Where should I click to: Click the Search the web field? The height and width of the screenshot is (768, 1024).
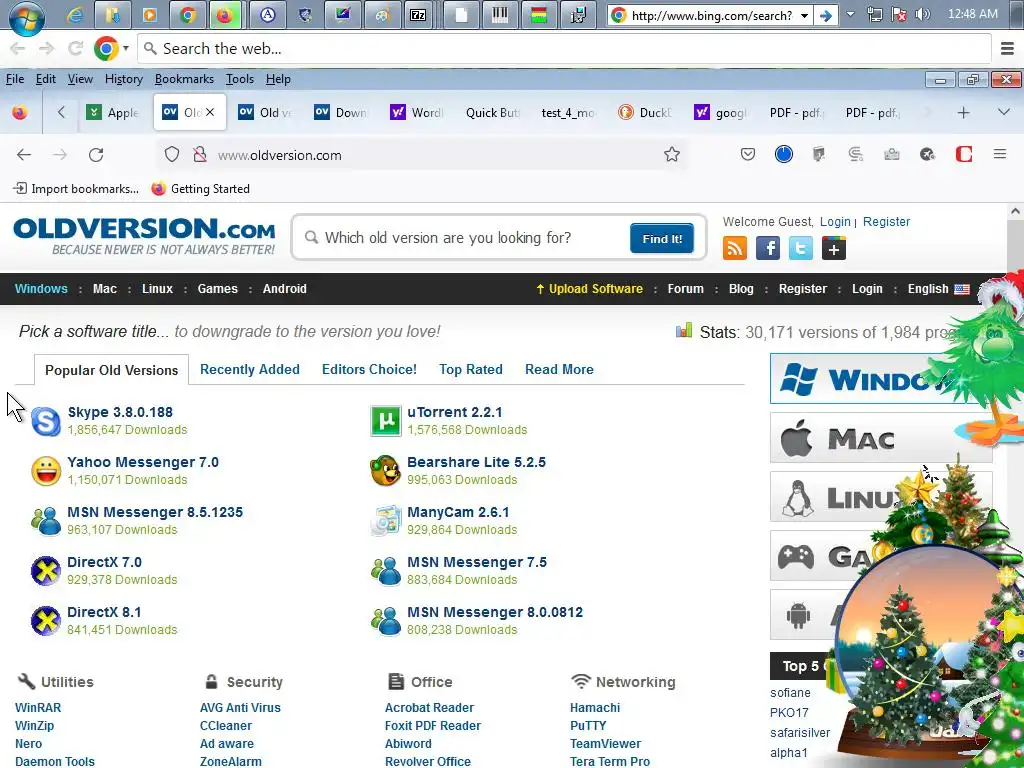click(x=565, y=48)
